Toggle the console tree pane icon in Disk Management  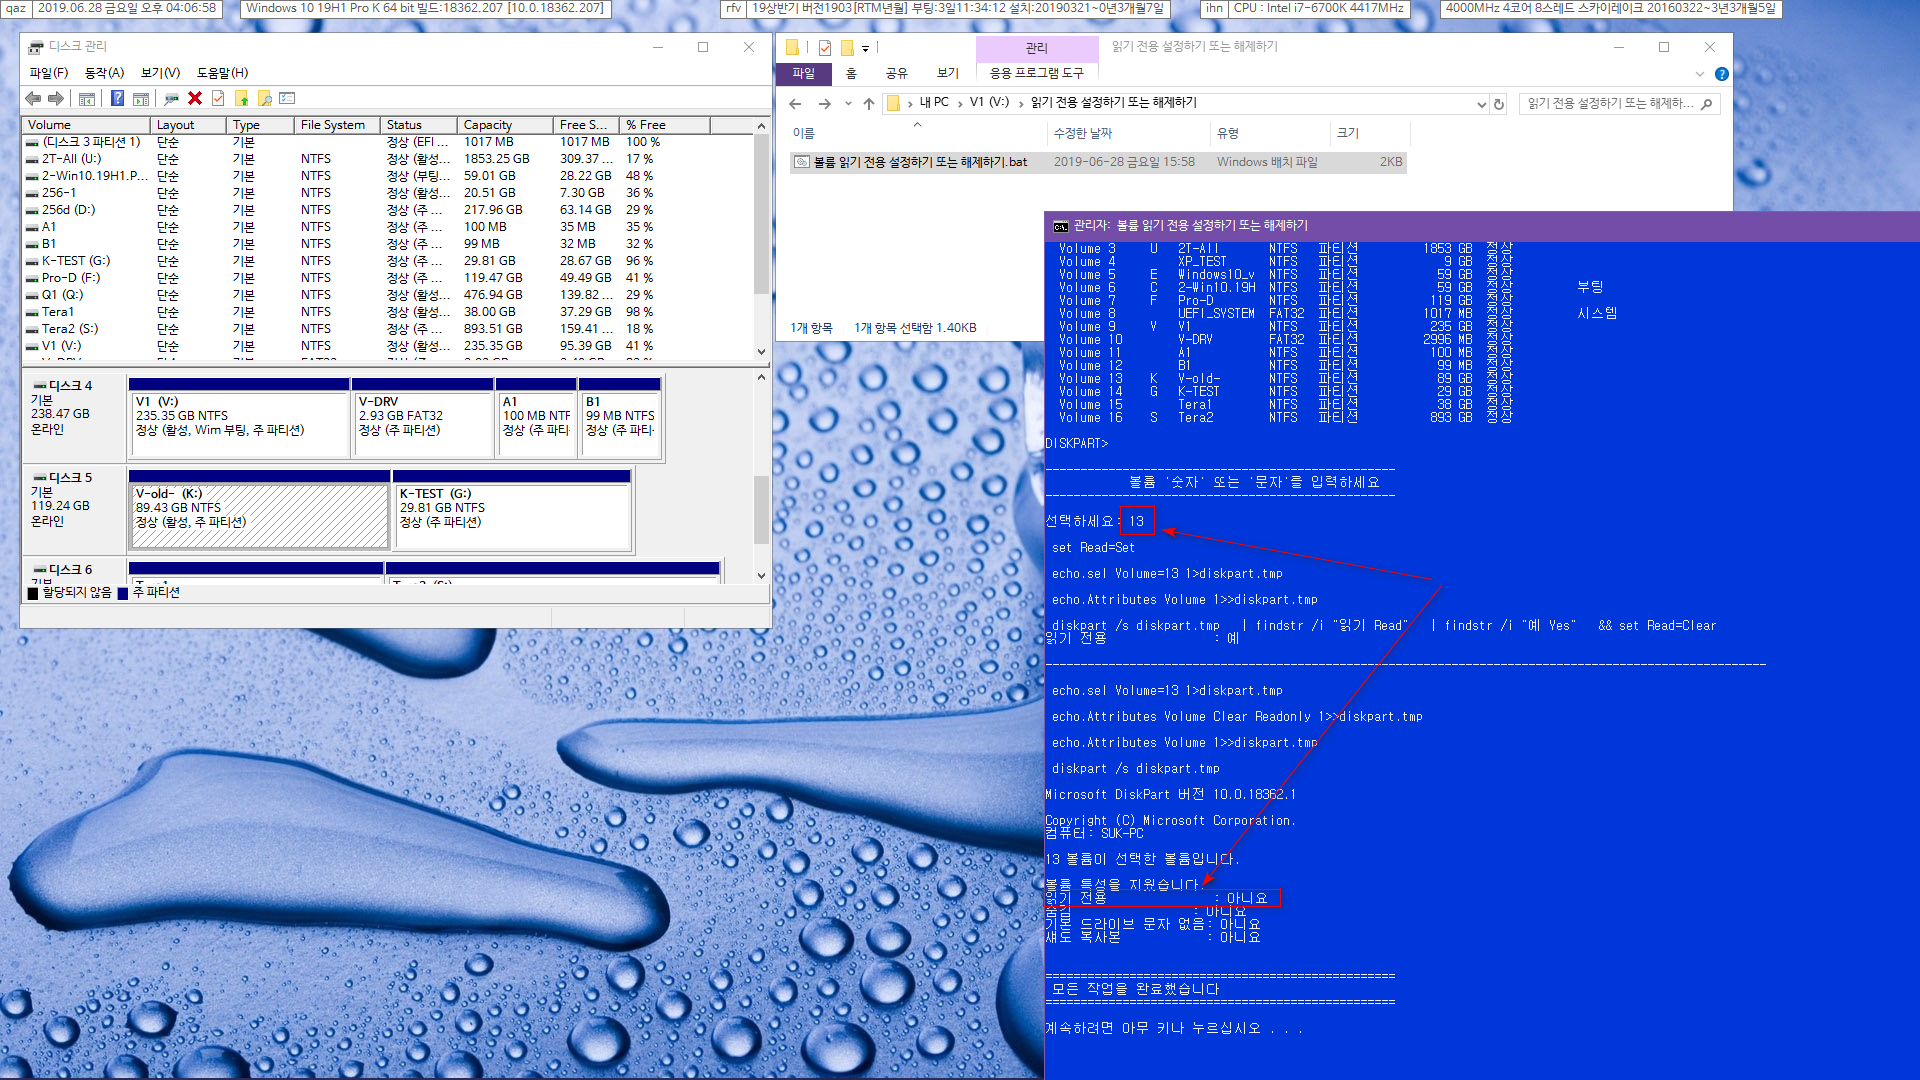tap(87, 98)
